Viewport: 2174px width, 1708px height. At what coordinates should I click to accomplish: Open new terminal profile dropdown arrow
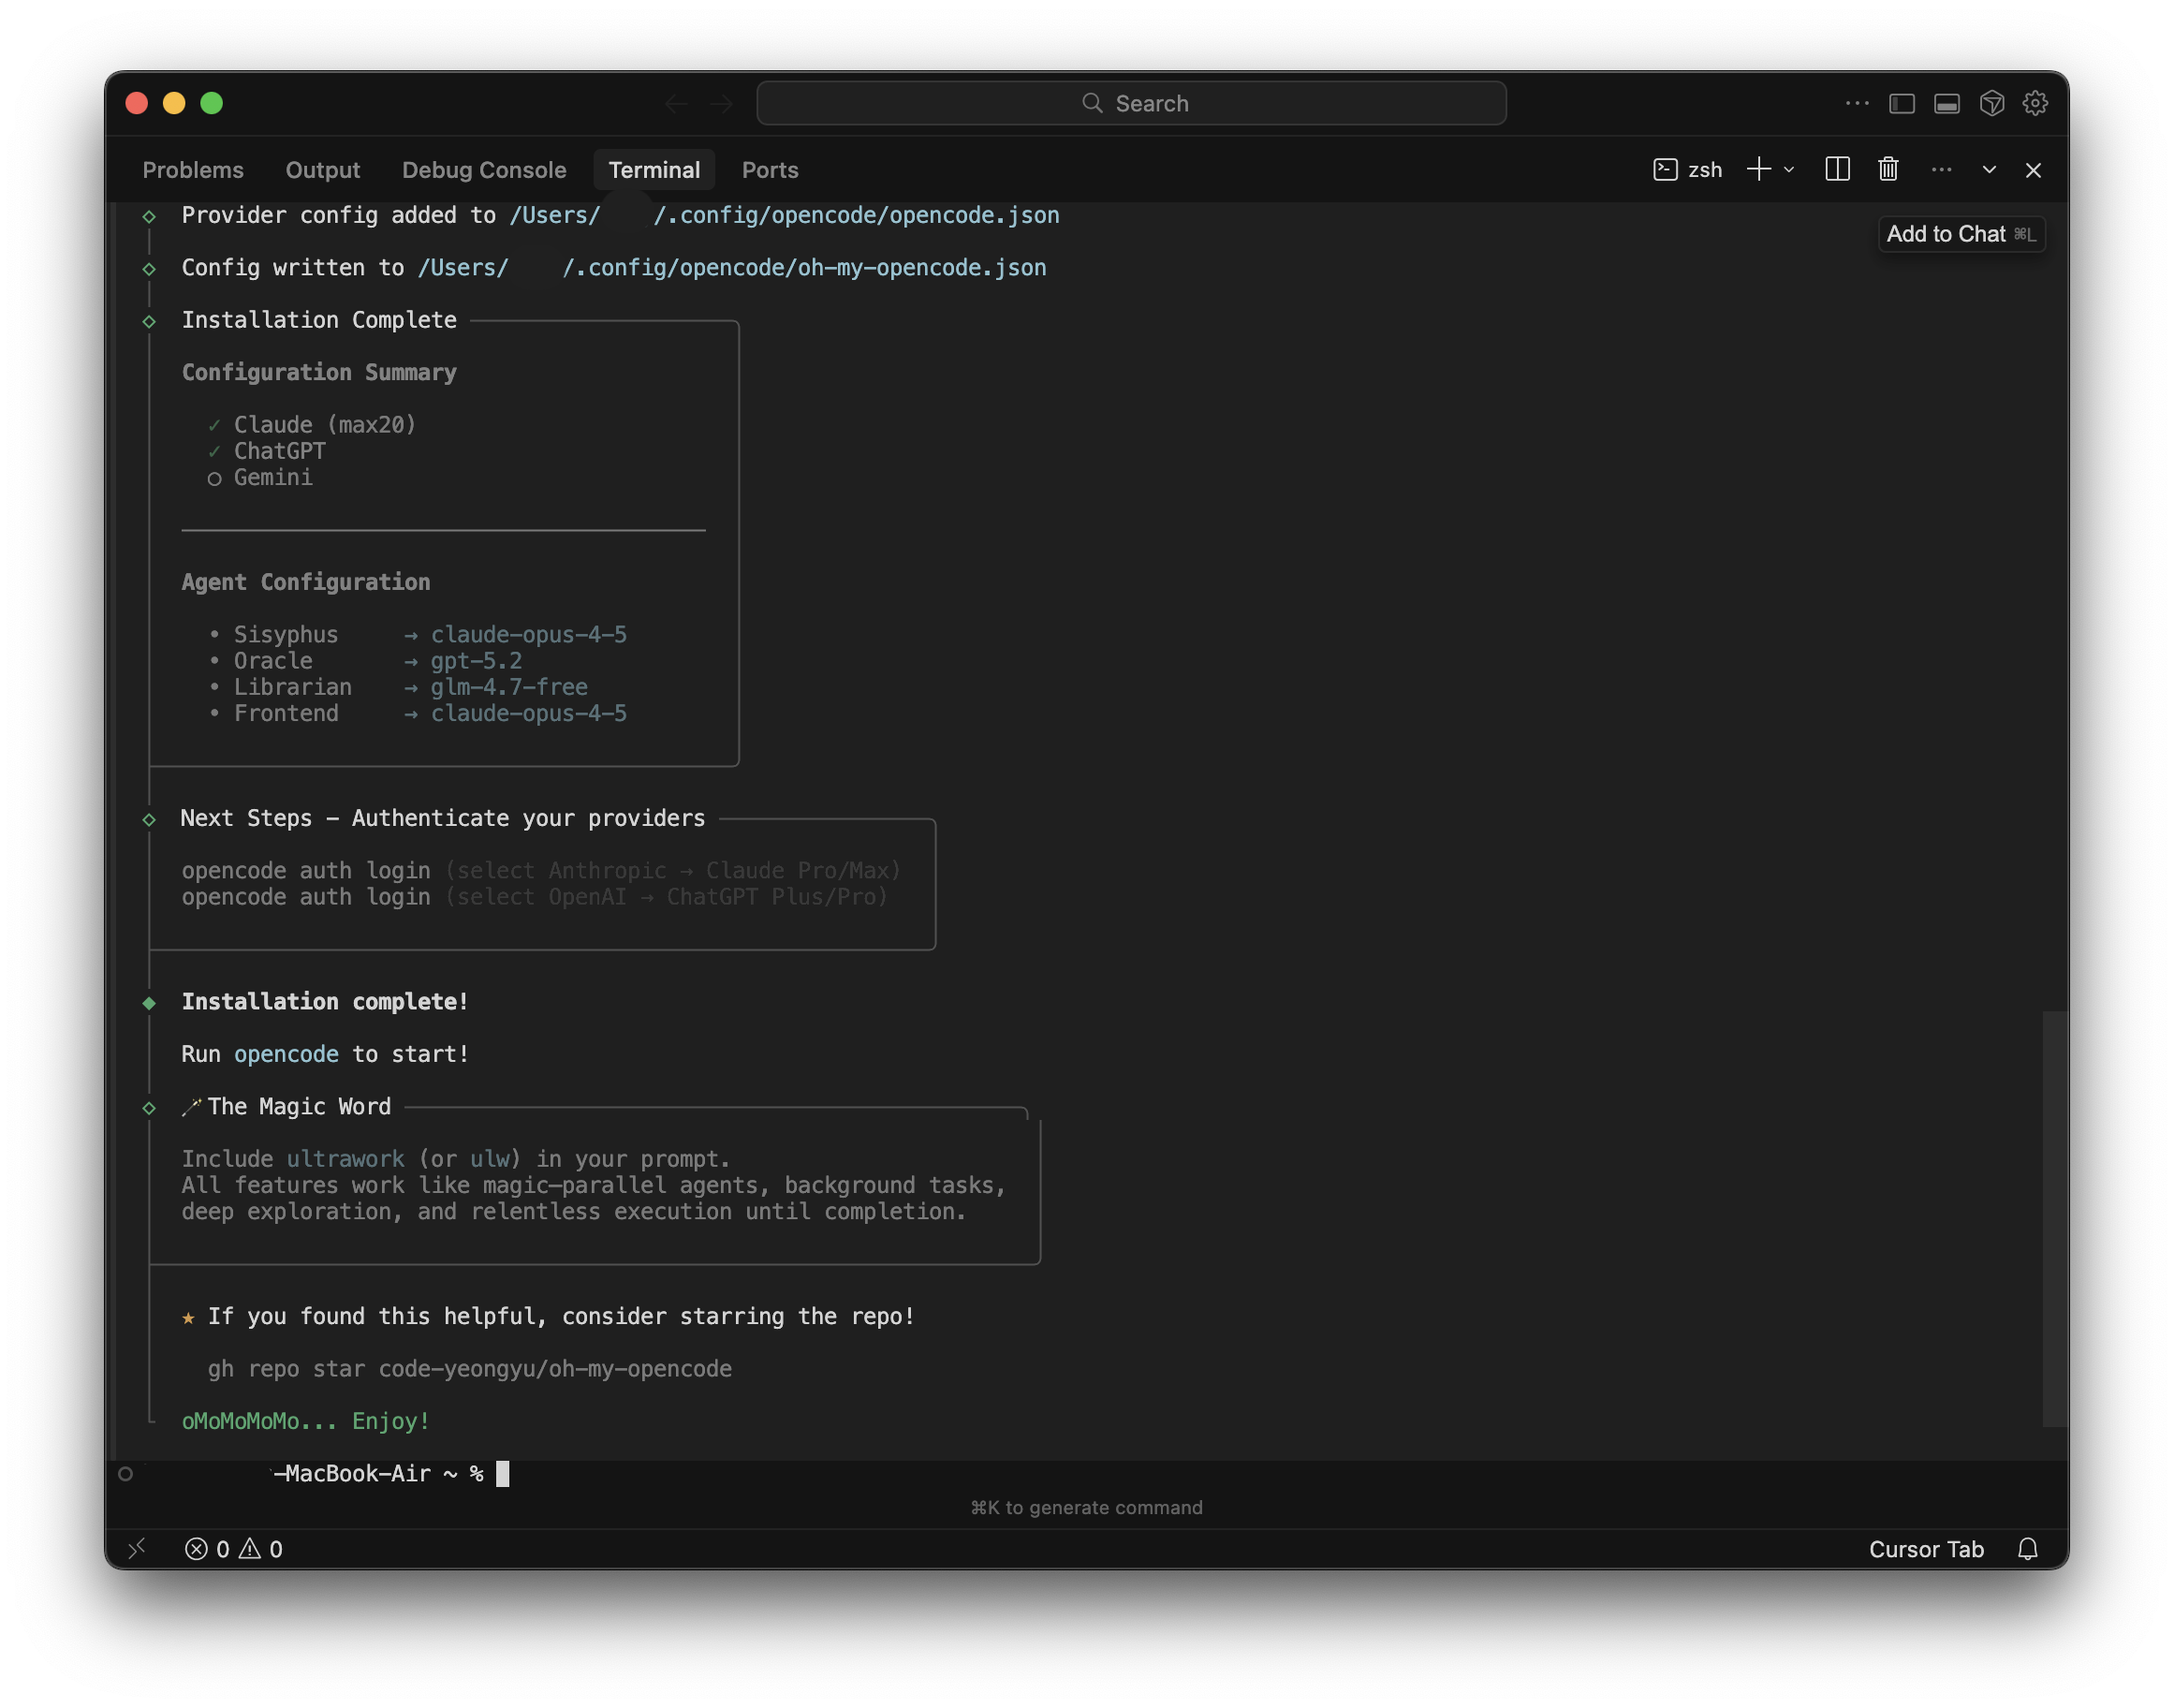(1789, 170)
